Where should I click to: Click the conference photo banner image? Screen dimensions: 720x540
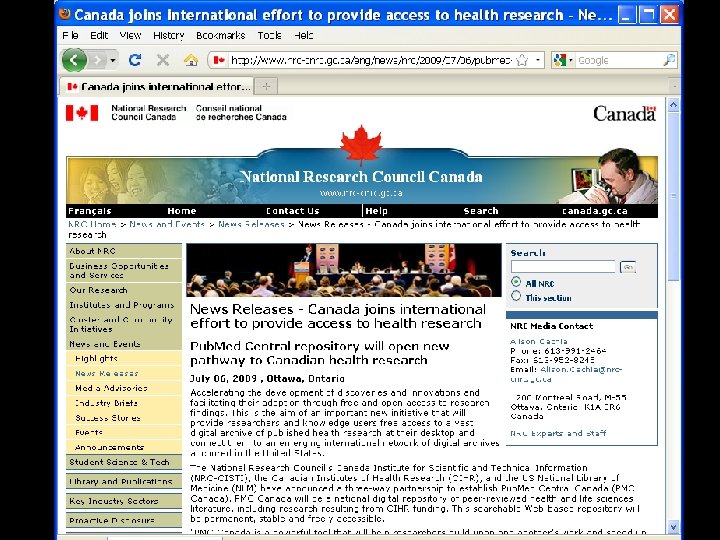coord(343,270)
